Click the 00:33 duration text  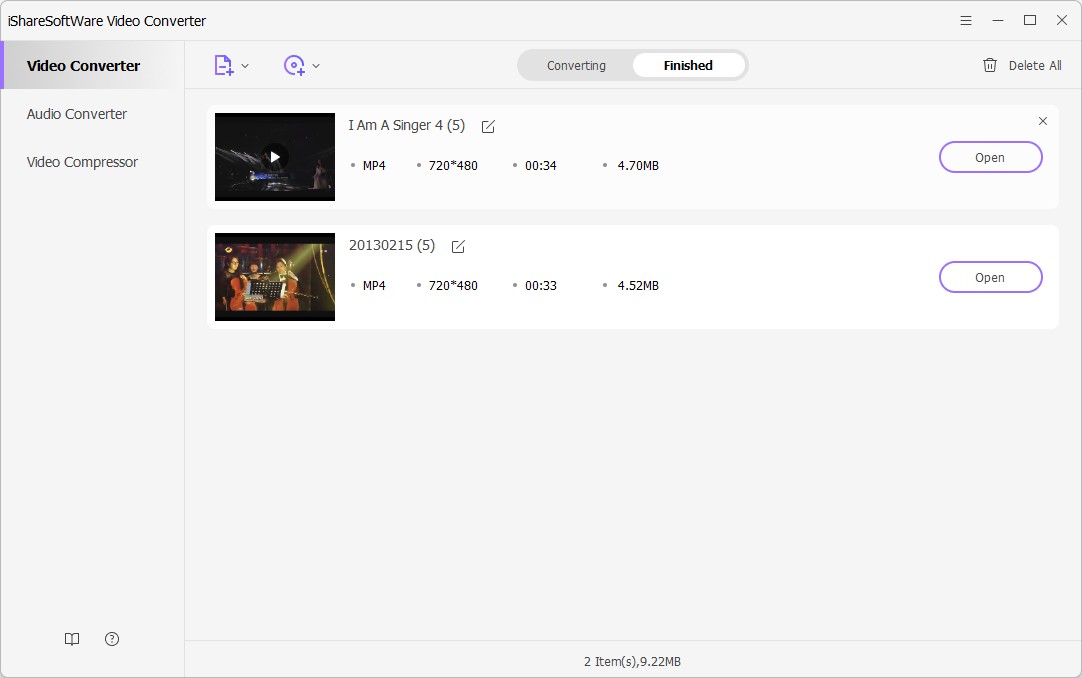click(540, 286)
